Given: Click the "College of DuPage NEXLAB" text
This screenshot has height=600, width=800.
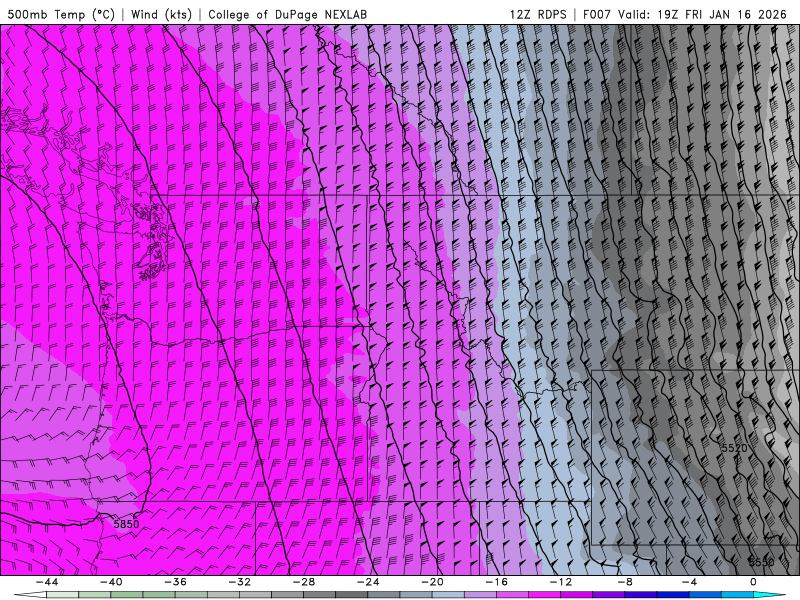Looking at the screenshot, I should 287,14.
